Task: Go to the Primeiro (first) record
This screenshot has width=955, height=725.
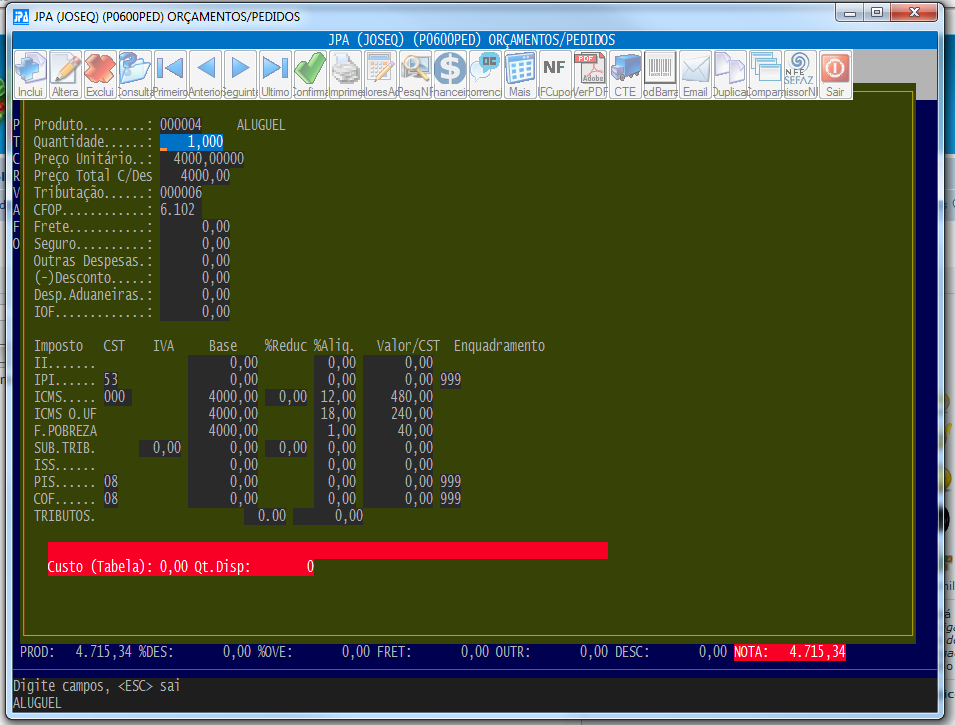Action: tap(170, 75)
